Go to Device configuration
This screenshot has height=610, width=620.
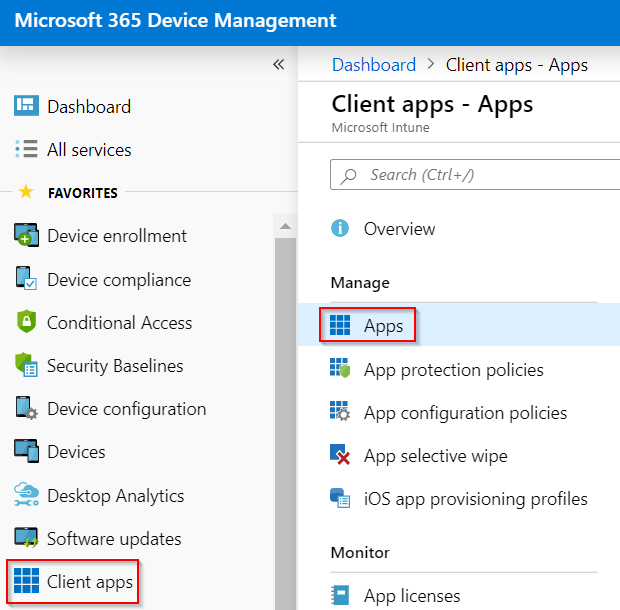click(x=127, y=409)
